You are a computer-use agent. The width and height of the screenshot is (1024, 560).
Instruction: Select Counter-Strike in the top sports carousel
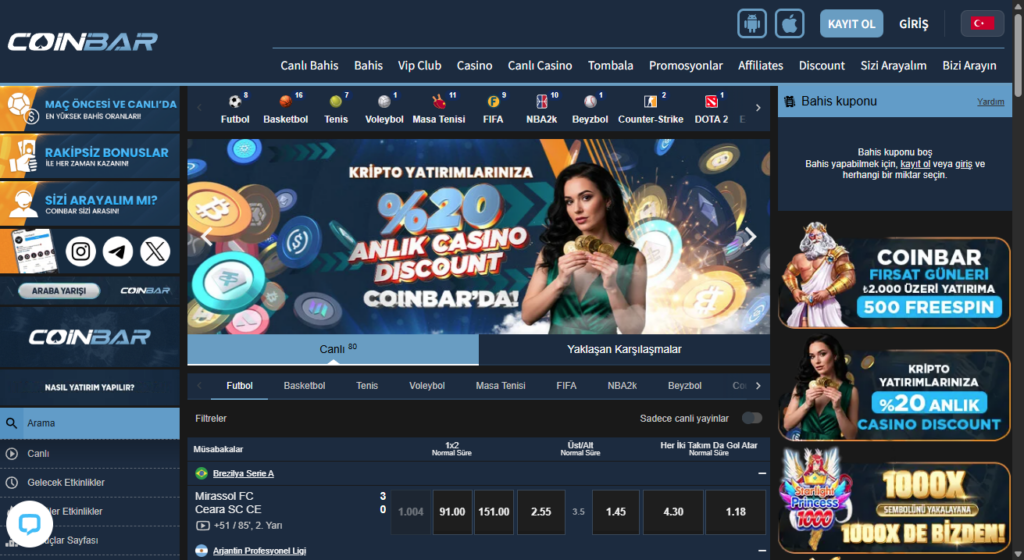[x=650, y=110]
